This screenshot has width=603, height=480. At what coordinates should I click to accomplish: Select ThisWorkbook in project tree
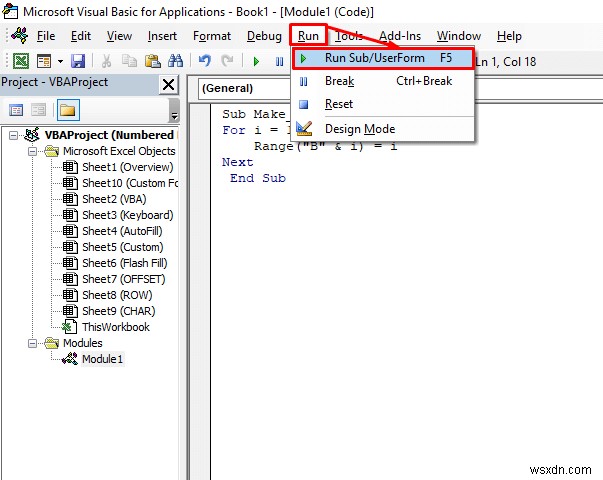[x=116, y=327]
